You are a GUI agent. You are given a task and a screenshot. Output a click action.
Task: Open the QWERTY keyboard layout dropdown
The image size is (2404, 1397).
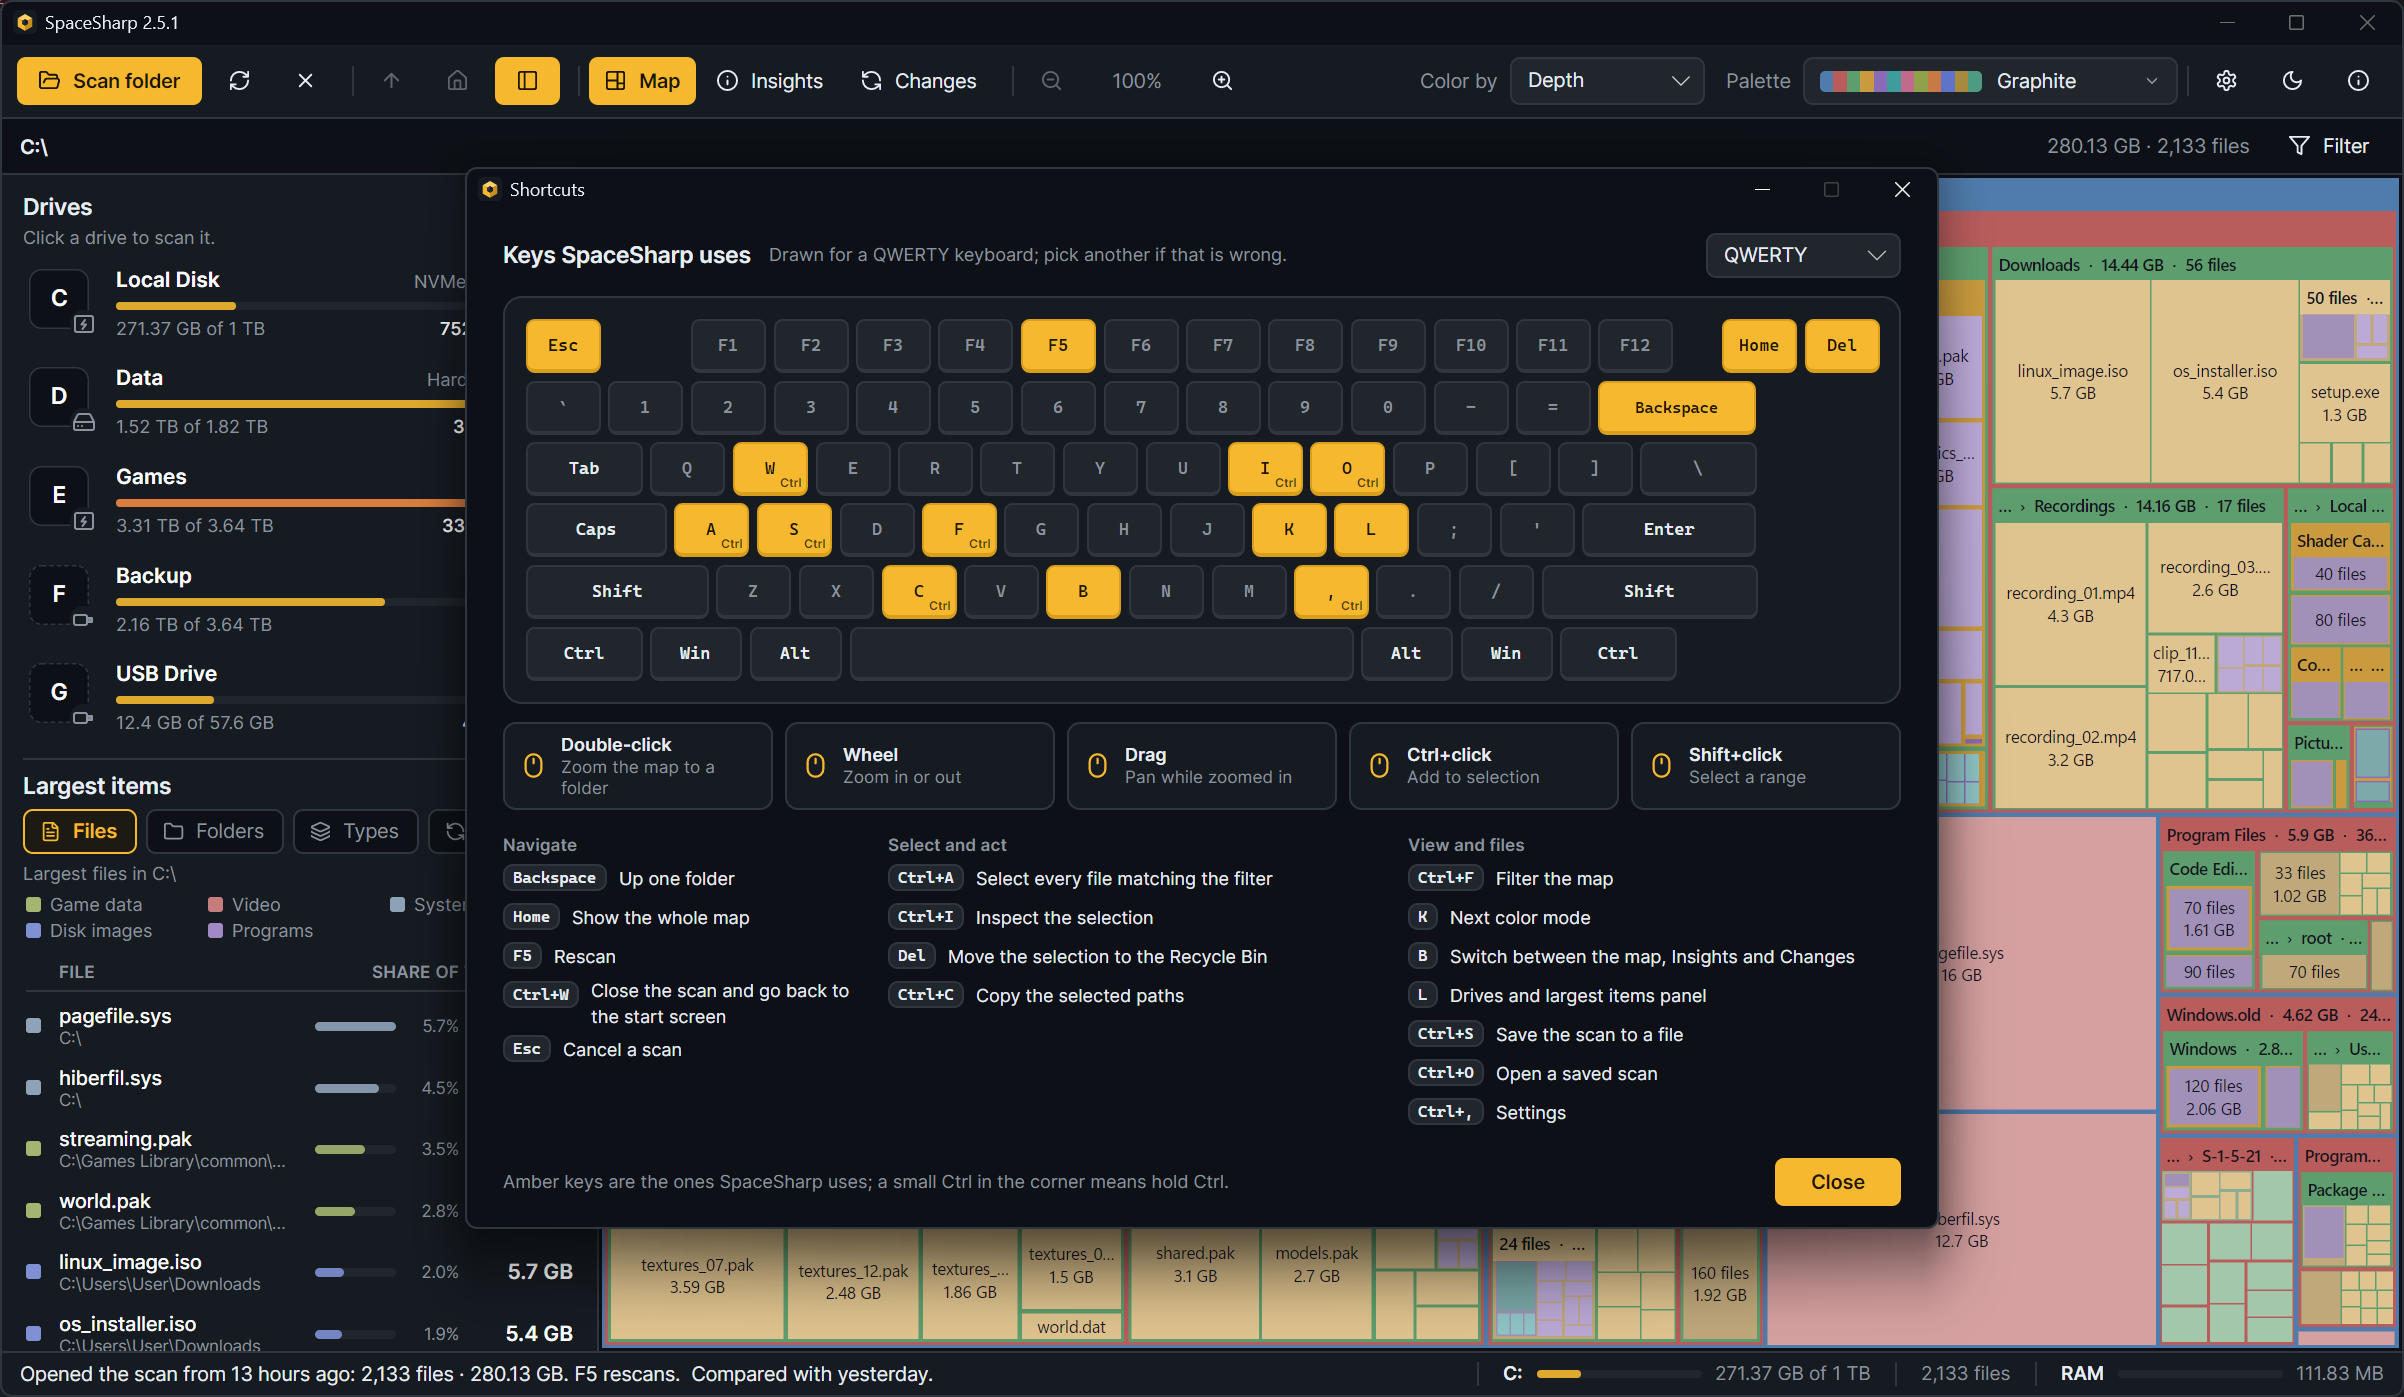point(1803,255)
